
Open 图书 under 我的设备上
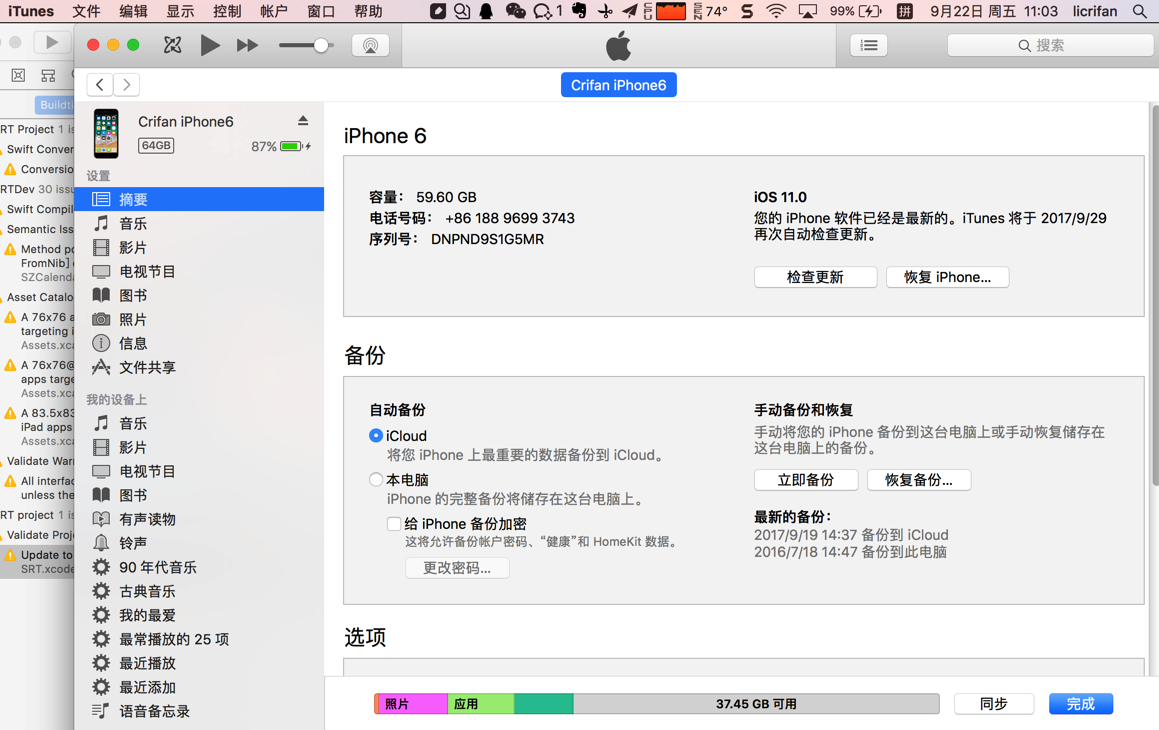tap(199, 495)
